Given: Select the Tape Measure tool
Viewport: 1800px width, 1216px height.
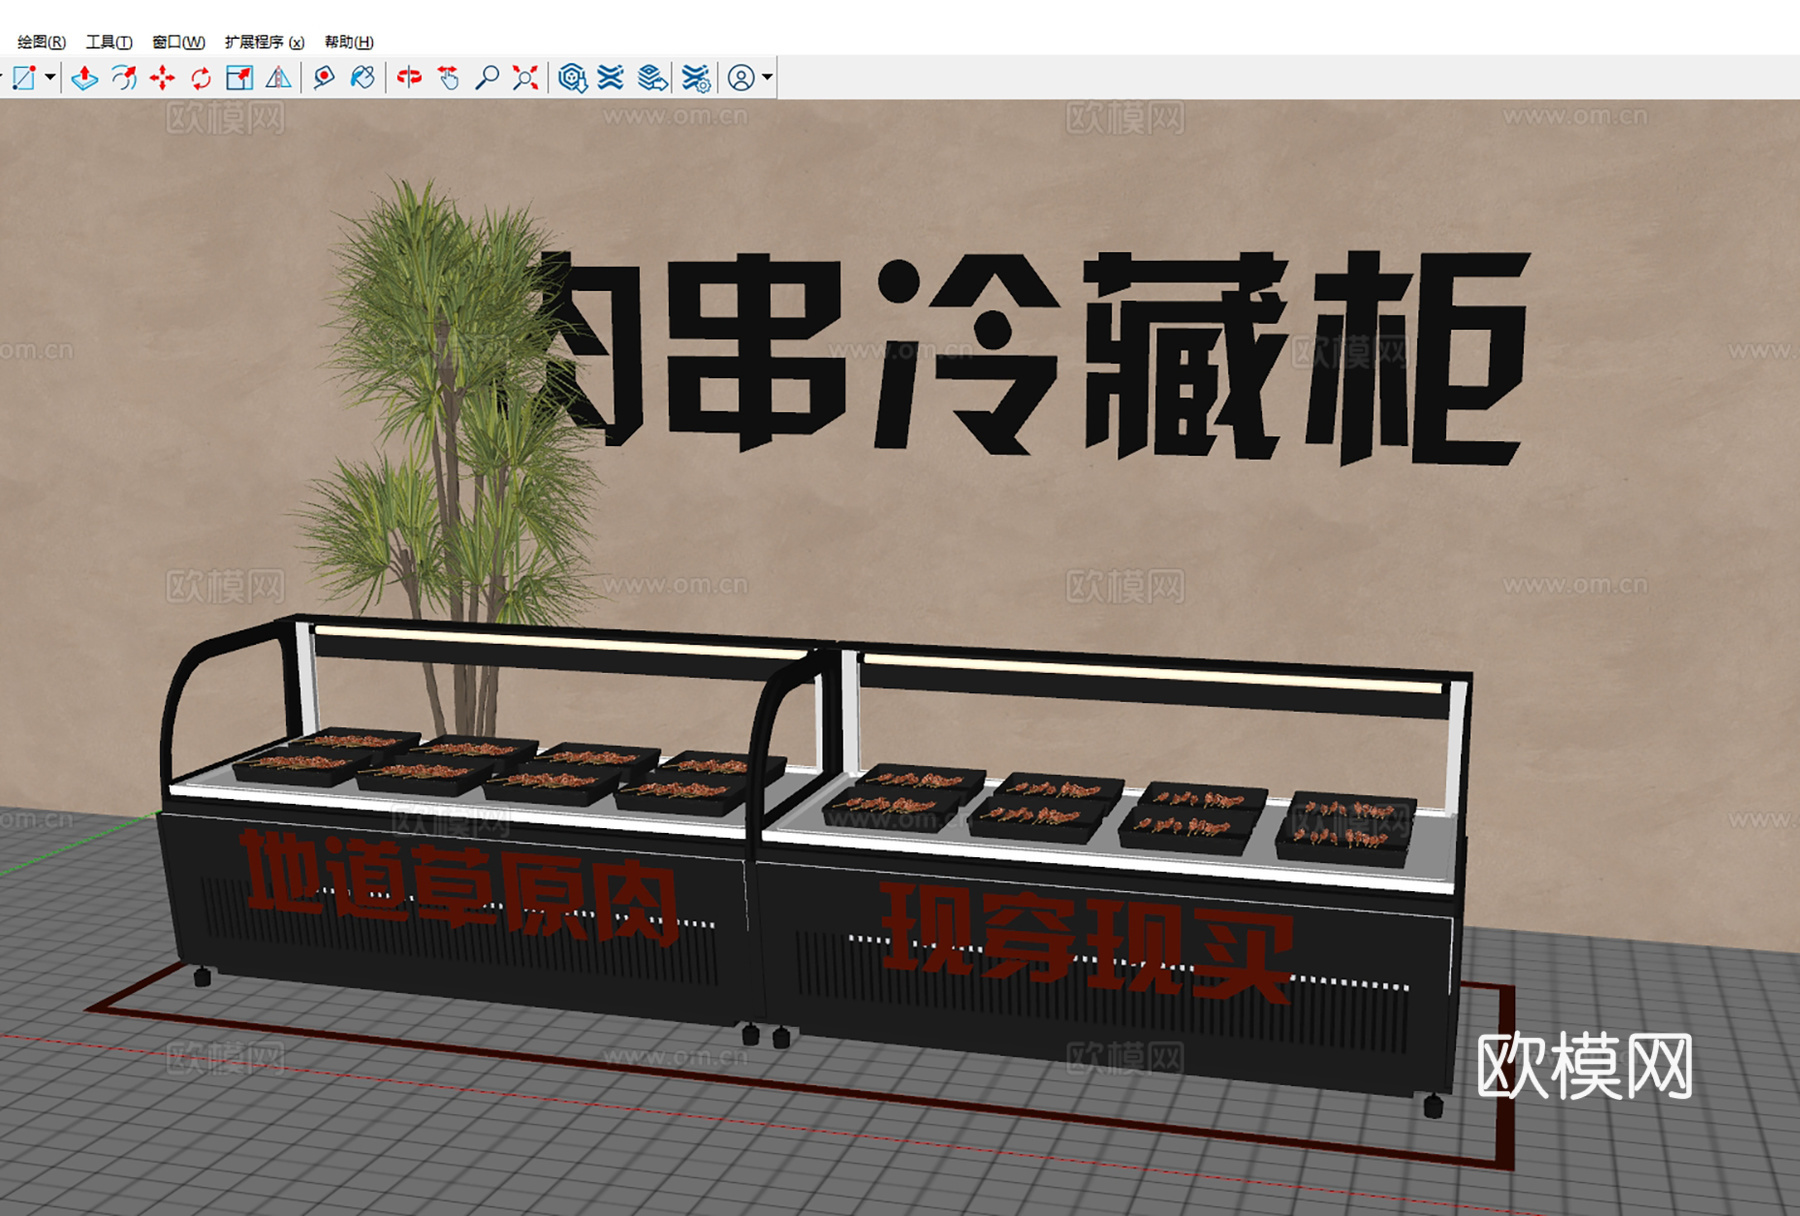Looking at the screenshot, I should pyautogui.click(x=323, y=78).
